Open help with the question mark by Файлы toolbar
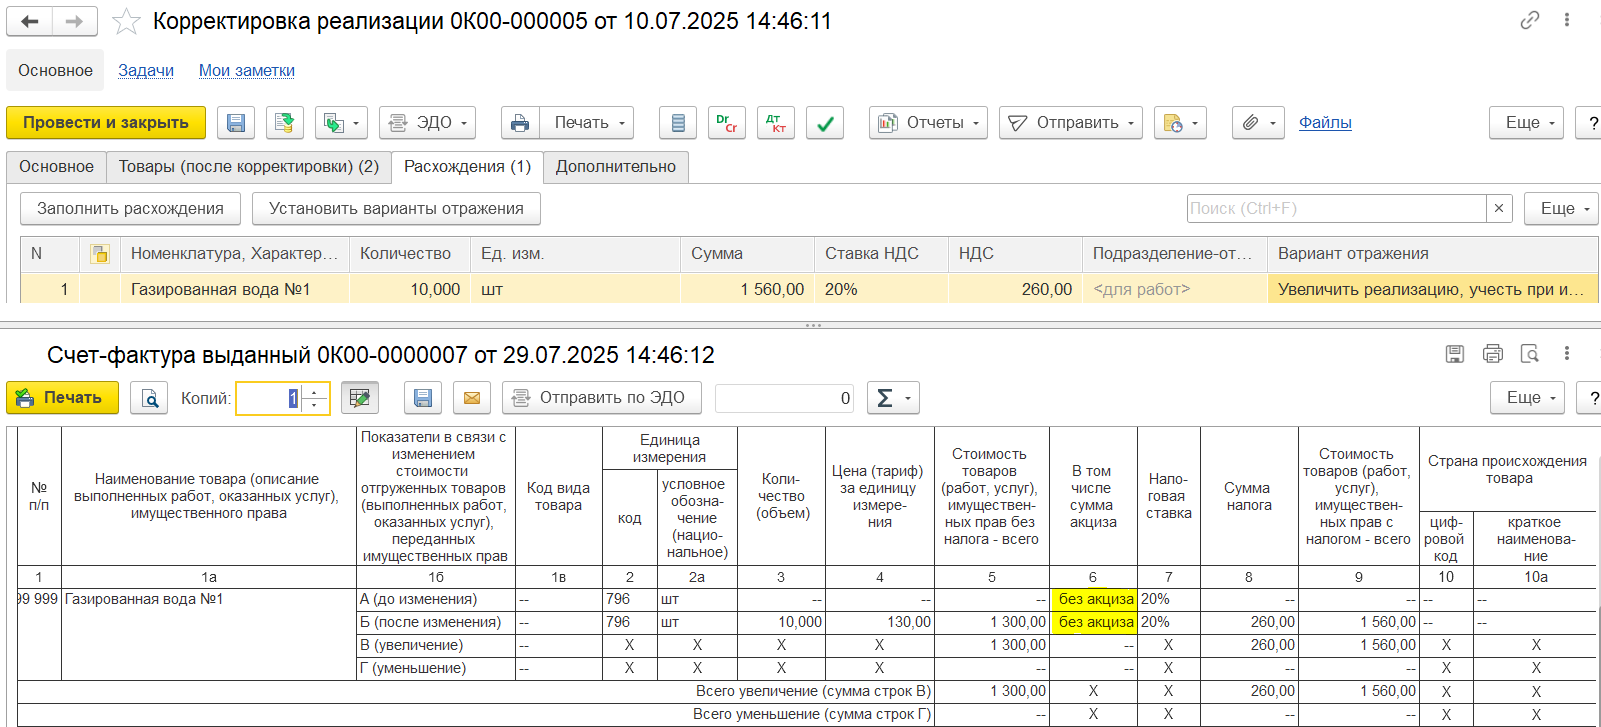This screenshot has width=1601, height=727. pyautogui.click(x=1591, y=123)
